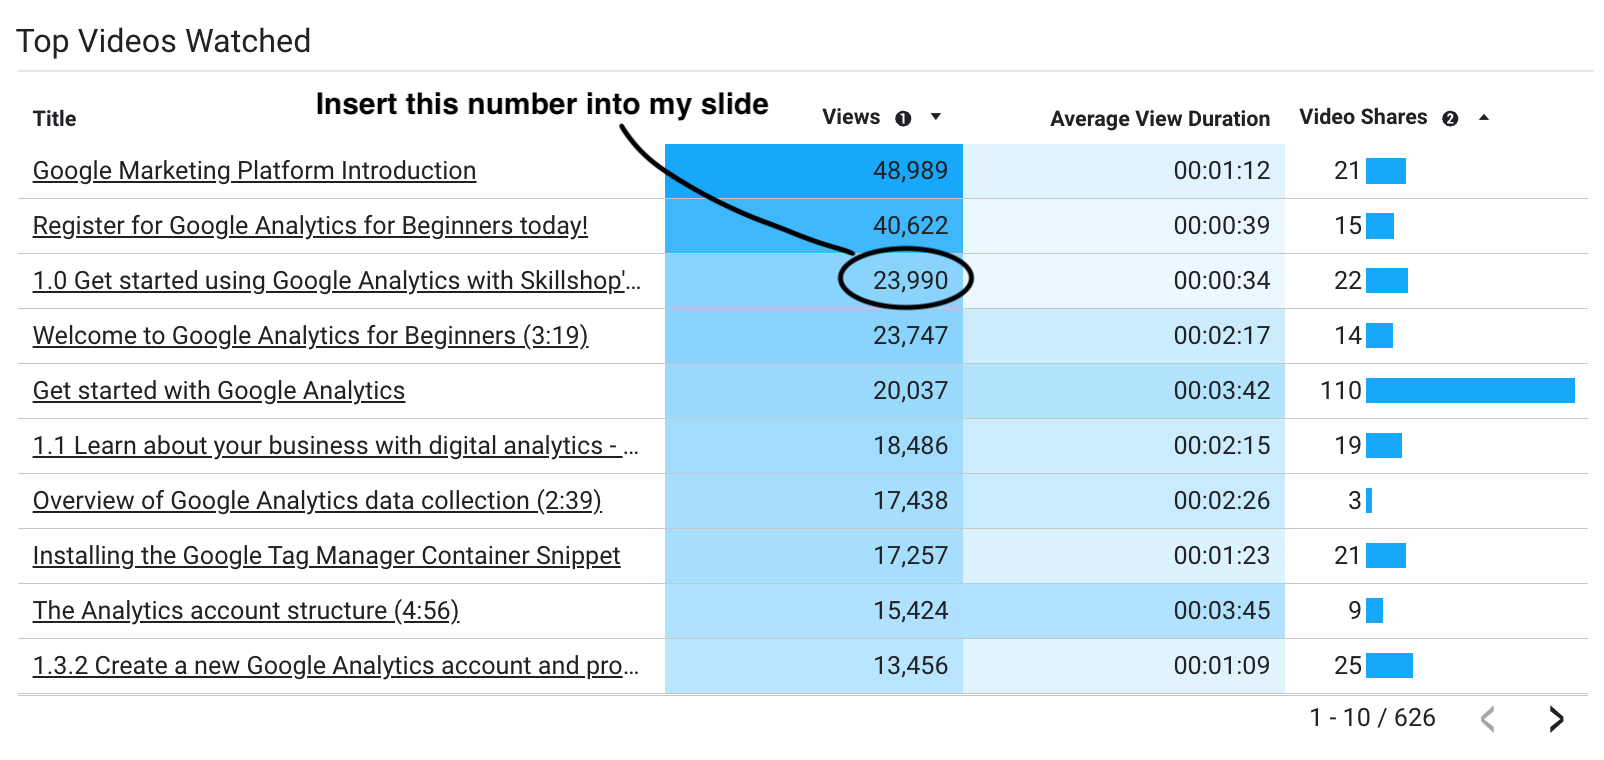Click the 3 video shares value
The image size is (1604, 760).
[1355, 501]
